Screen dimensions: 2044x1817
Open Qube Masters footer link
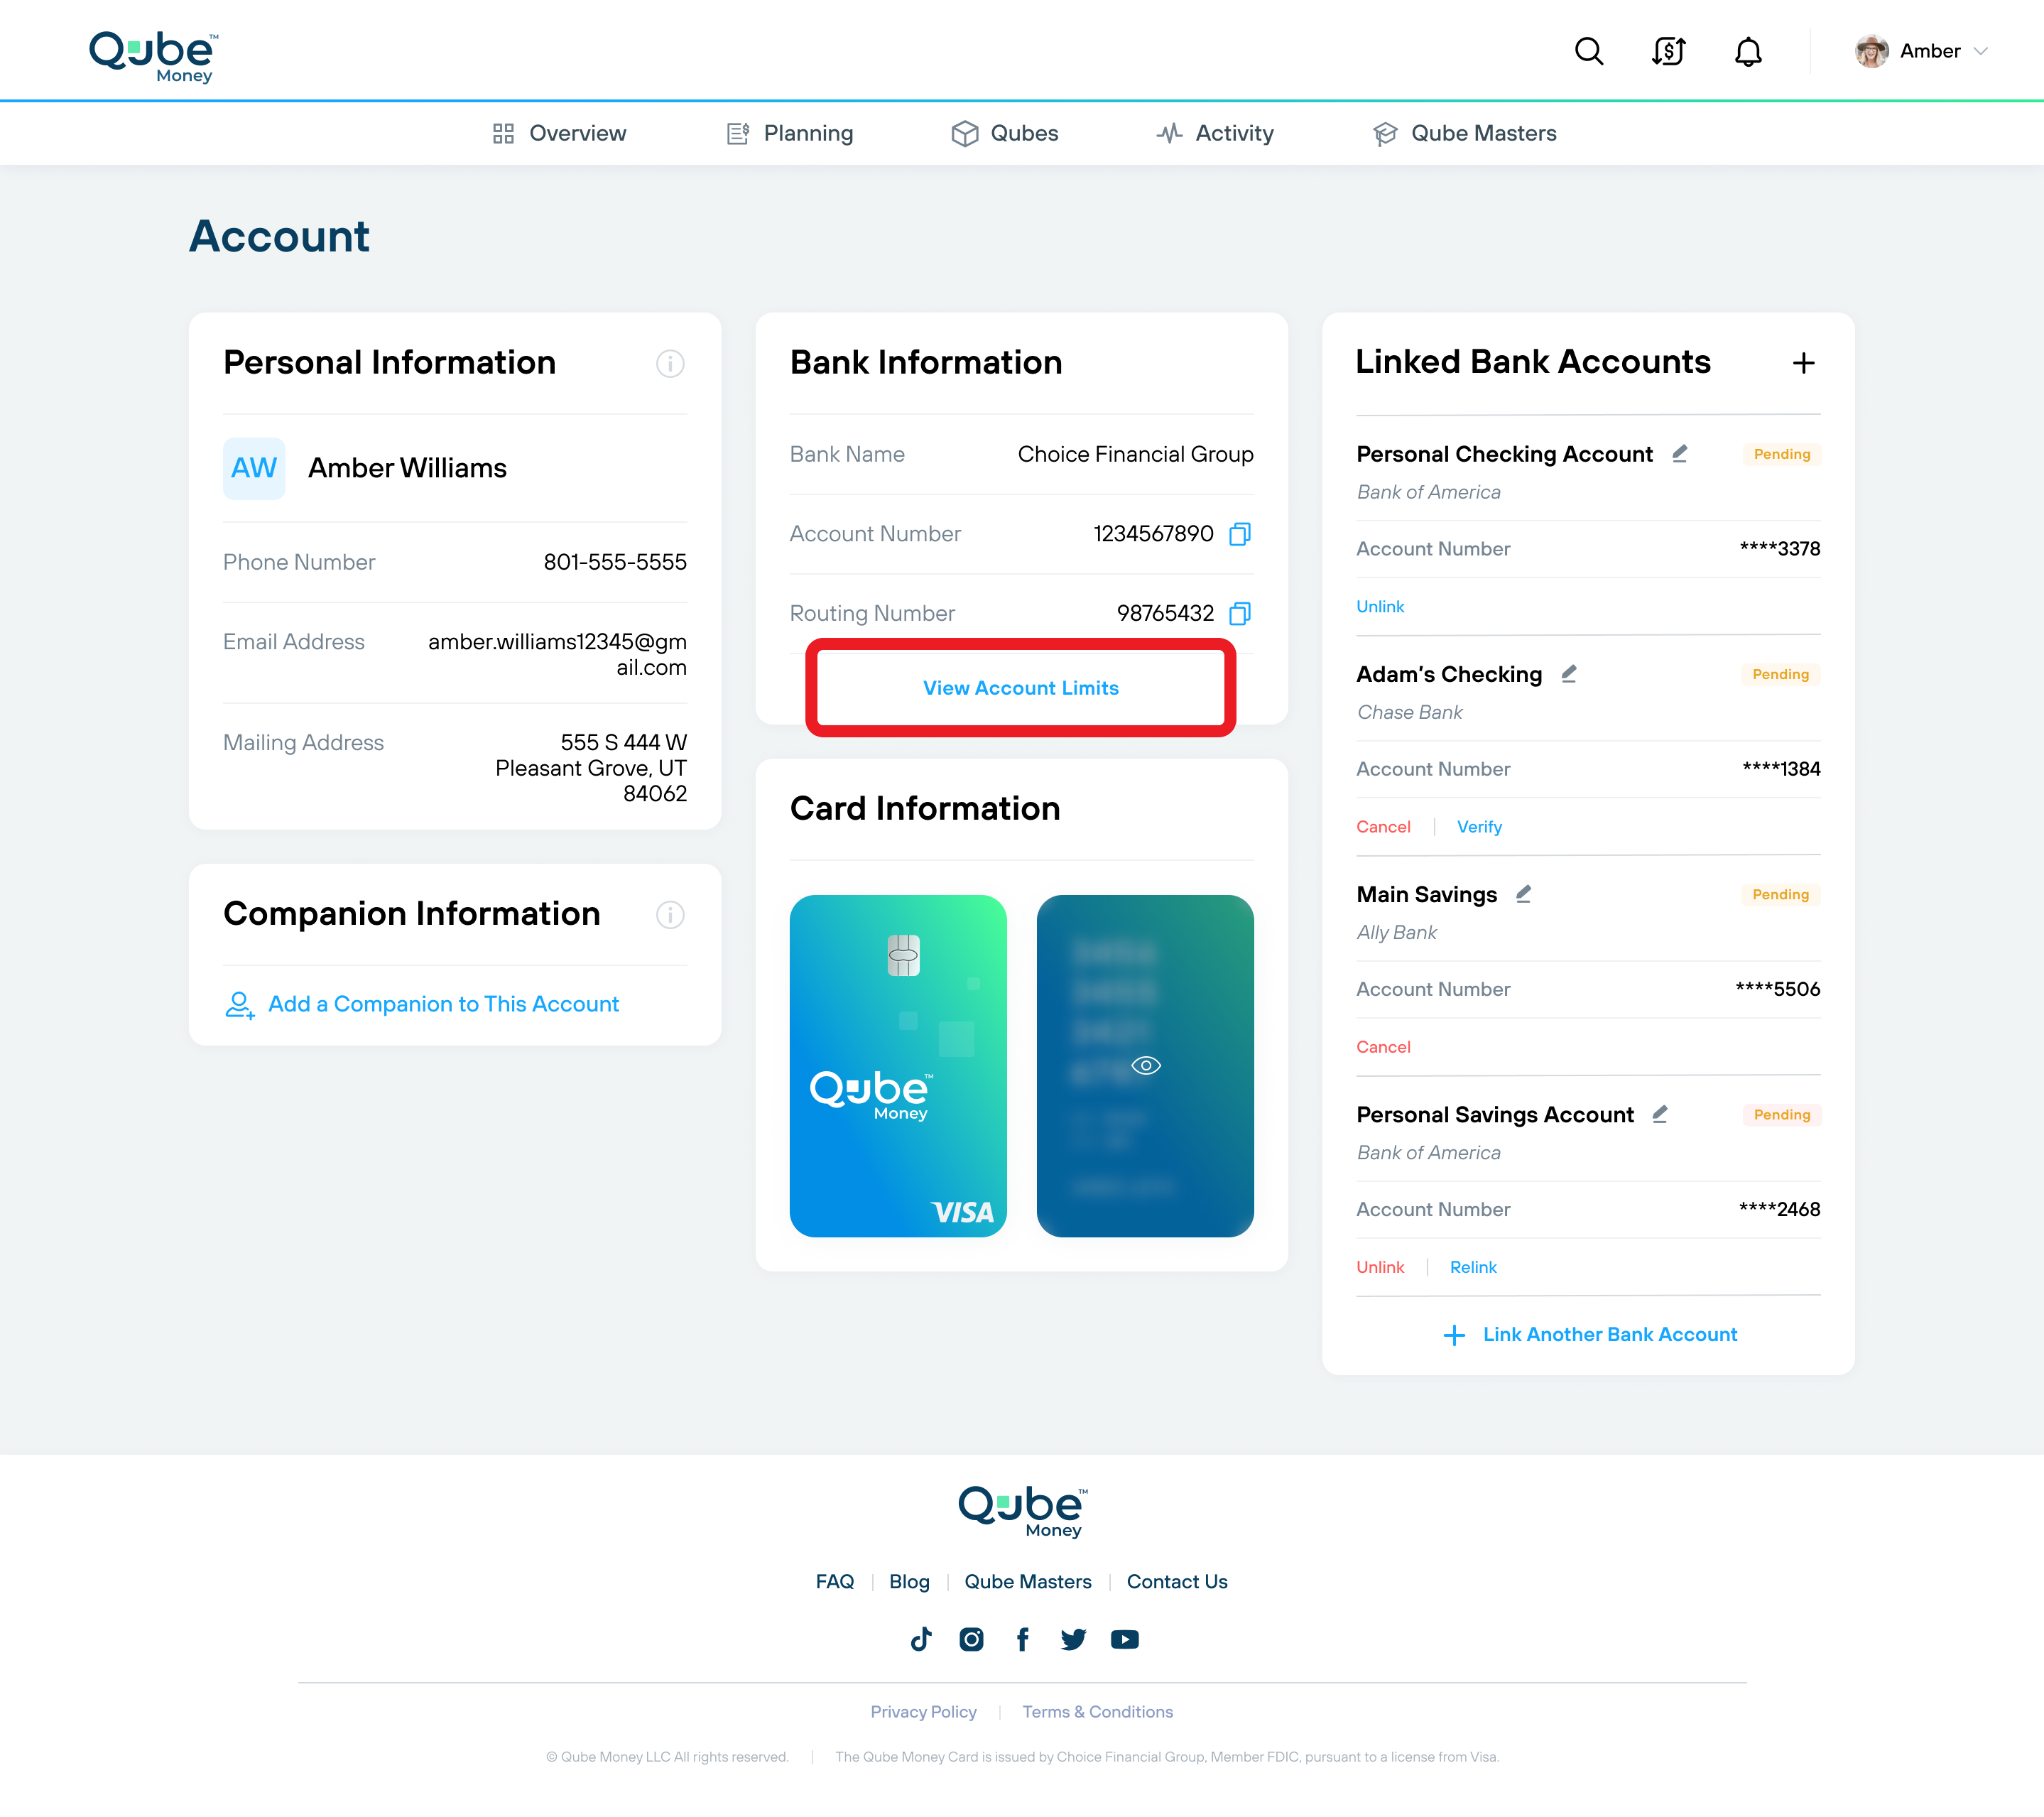pos(1028,1581)
